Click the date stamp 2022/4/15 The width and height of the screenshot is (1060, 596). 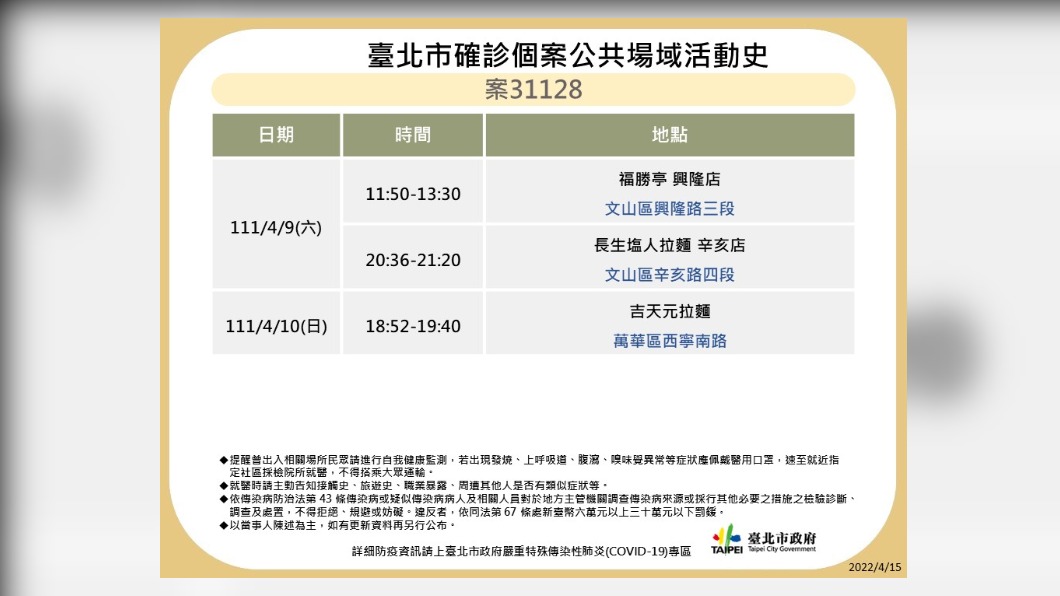point(875,568)
